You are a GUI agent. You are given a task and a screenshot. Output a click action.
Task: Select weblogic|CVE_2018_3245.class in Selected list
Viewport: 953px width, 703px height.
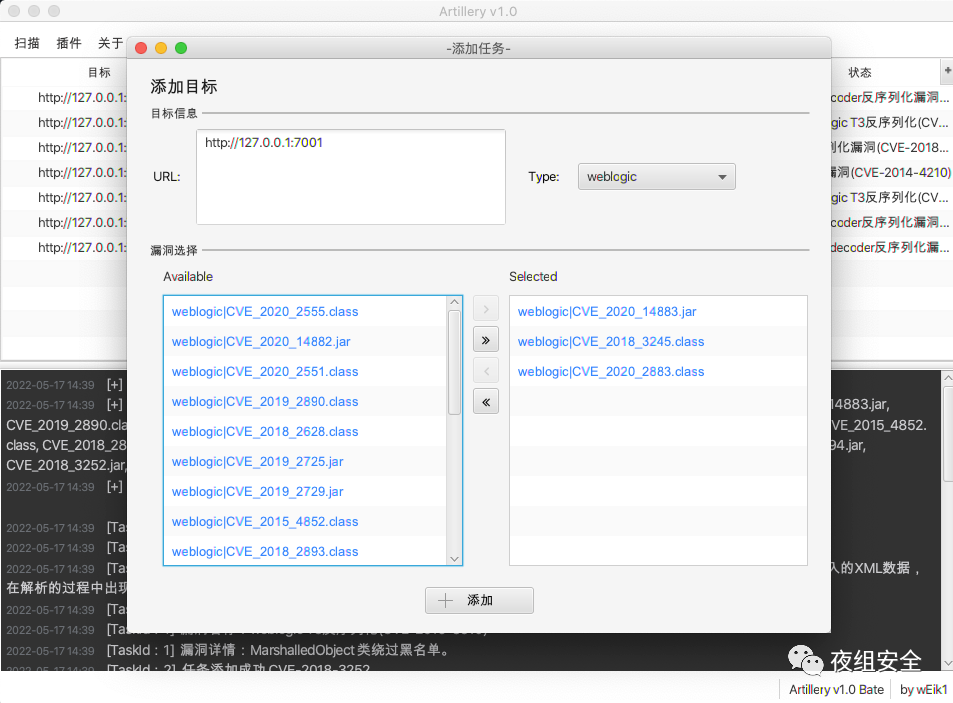tap(658, 341)
